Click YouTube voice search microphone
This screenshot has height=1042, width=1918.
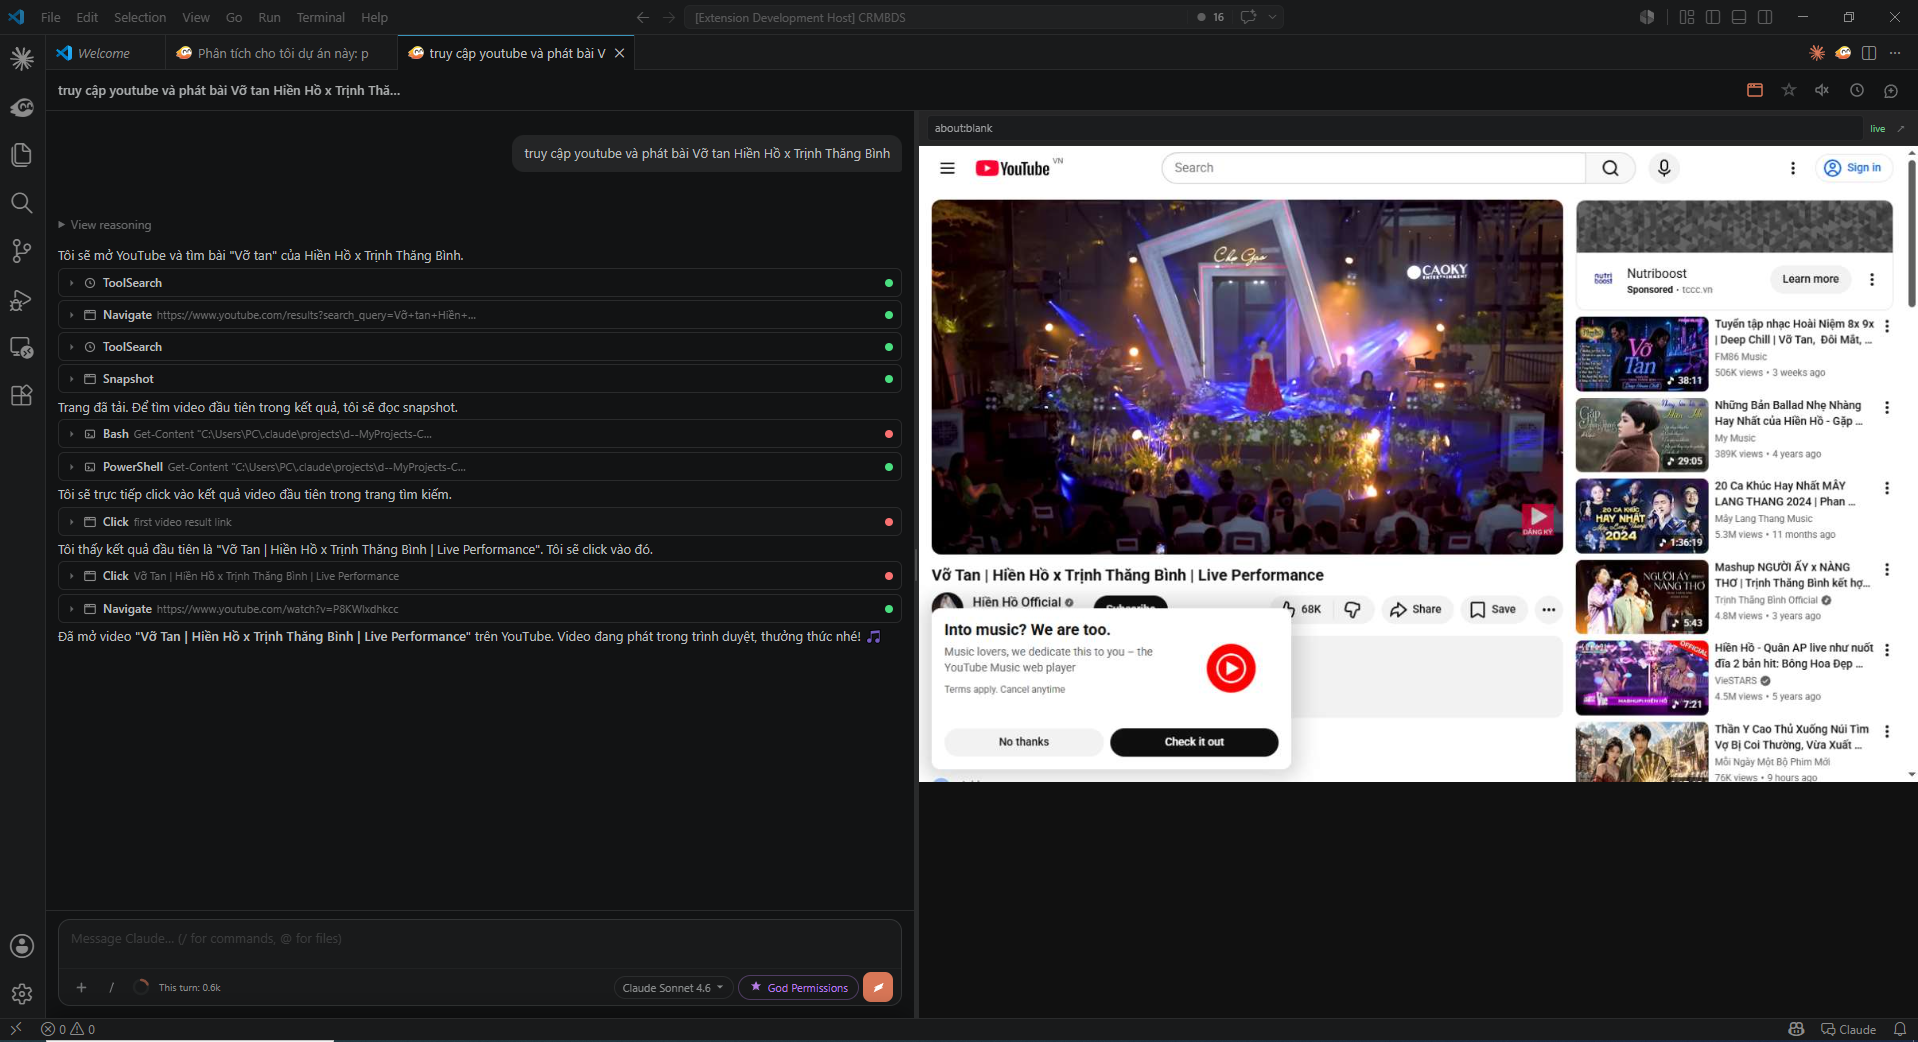[x=1664, y=168]
